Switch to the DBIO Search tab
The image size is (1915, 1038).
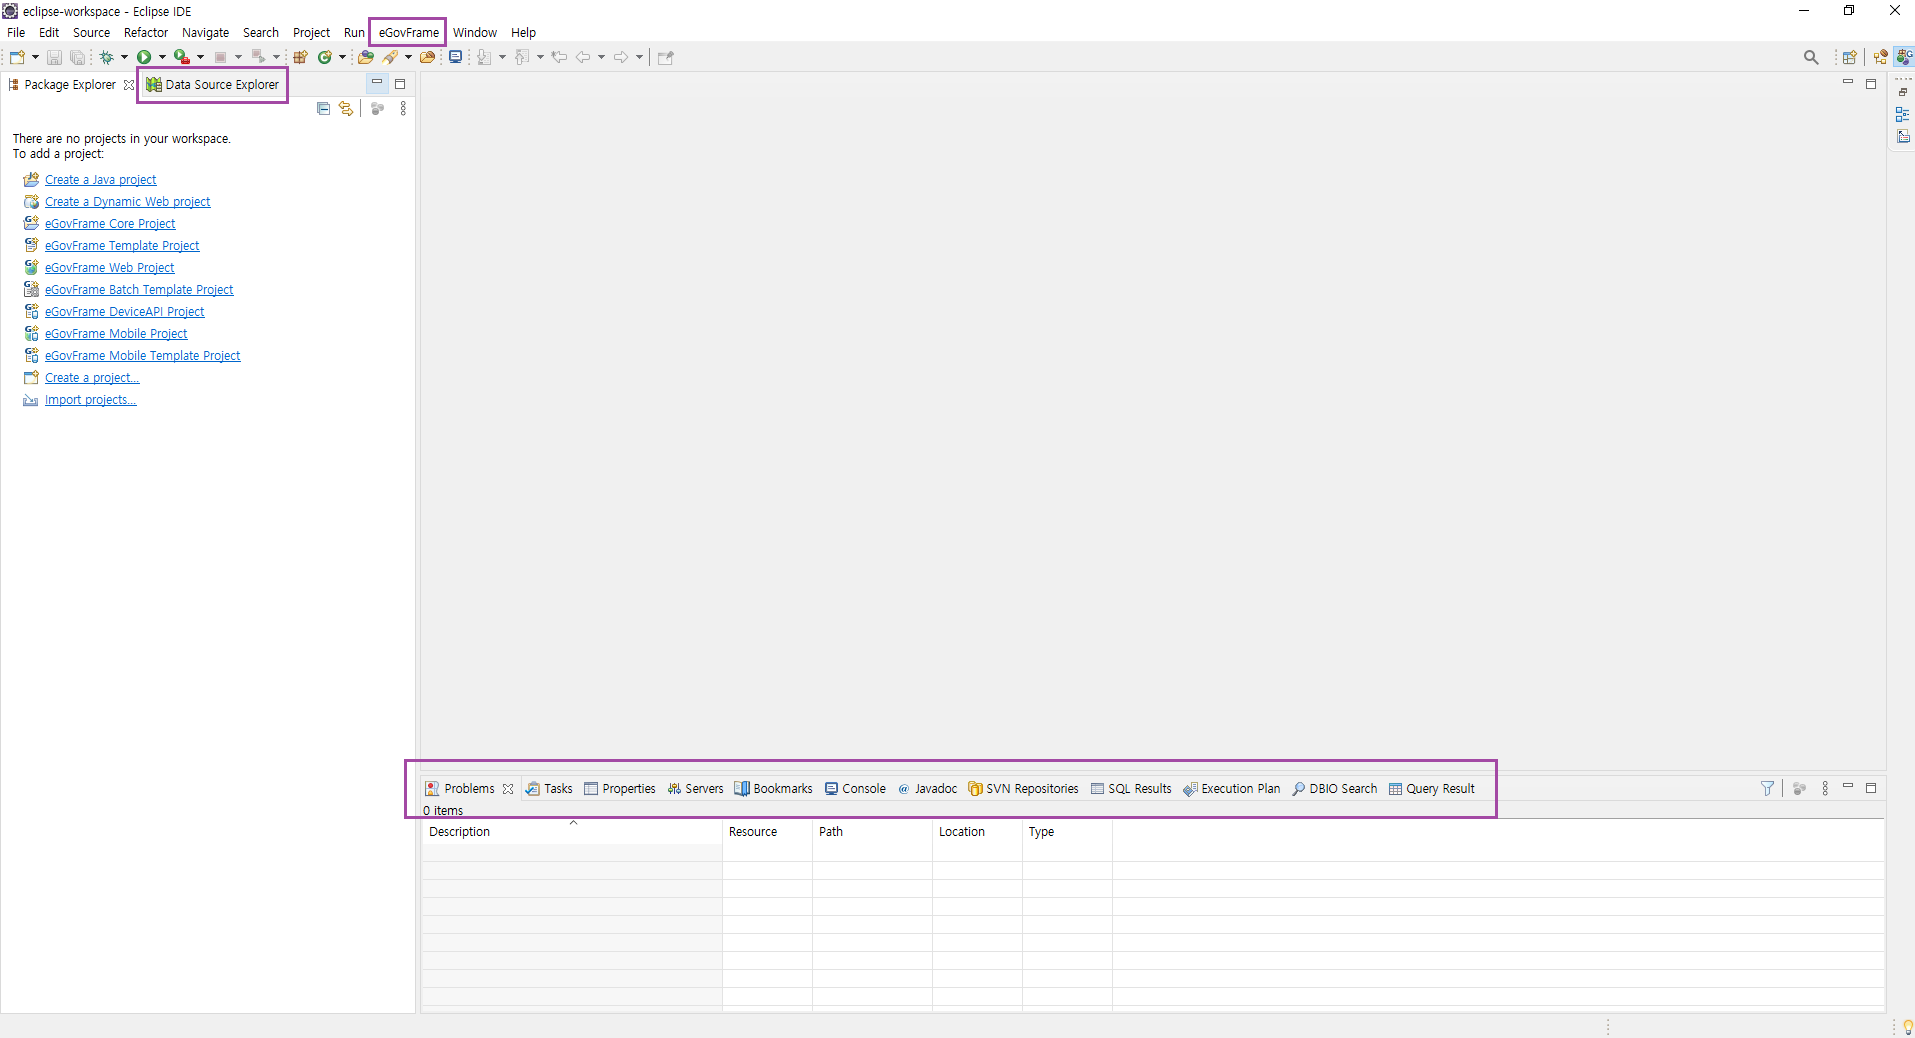[x=1334, y=789]
